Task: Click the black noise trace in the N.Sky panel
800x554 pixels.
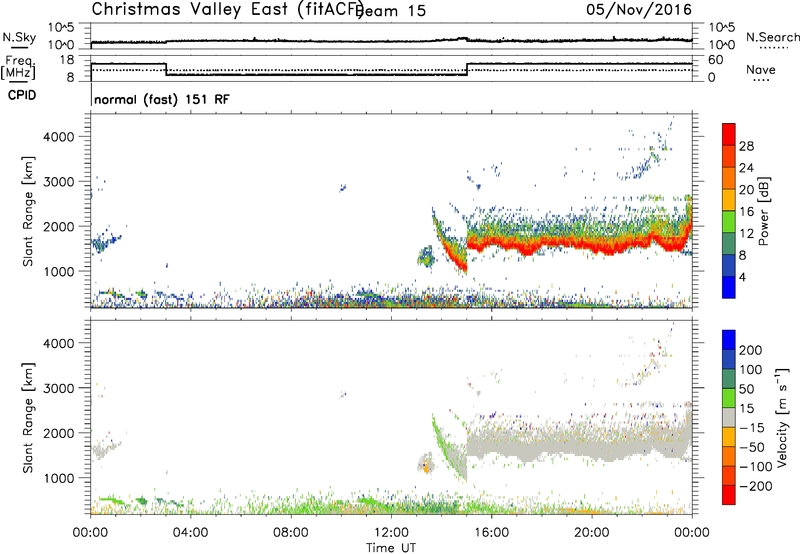Action: coord(391,41)
